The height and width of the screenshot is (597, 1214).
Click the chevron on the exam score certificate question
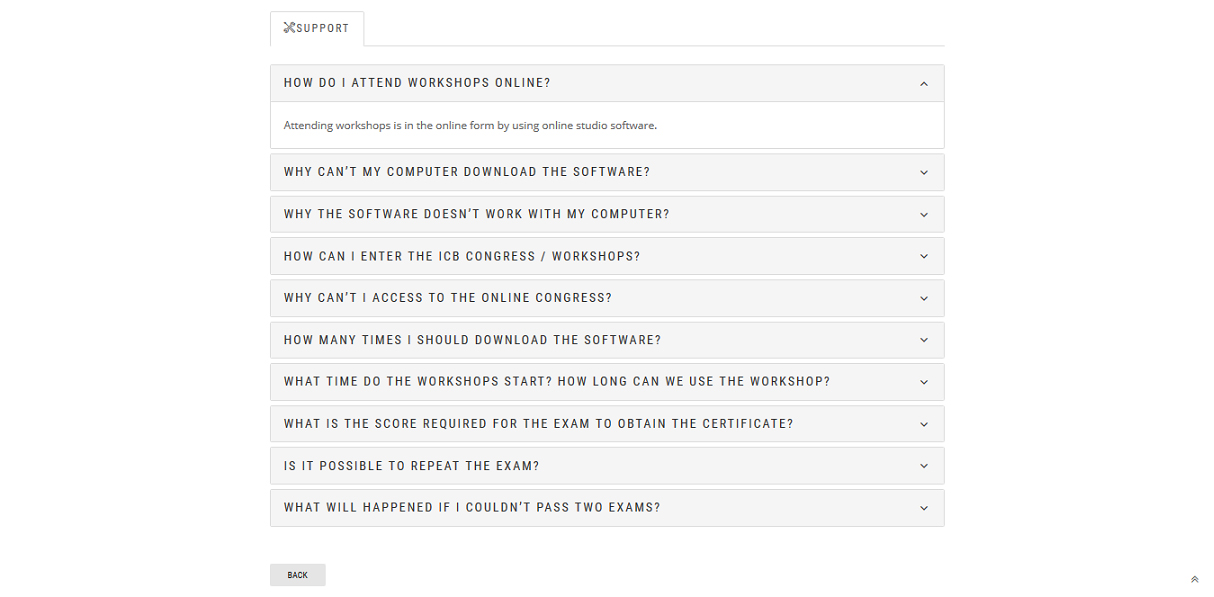click(x=924, y=424)
